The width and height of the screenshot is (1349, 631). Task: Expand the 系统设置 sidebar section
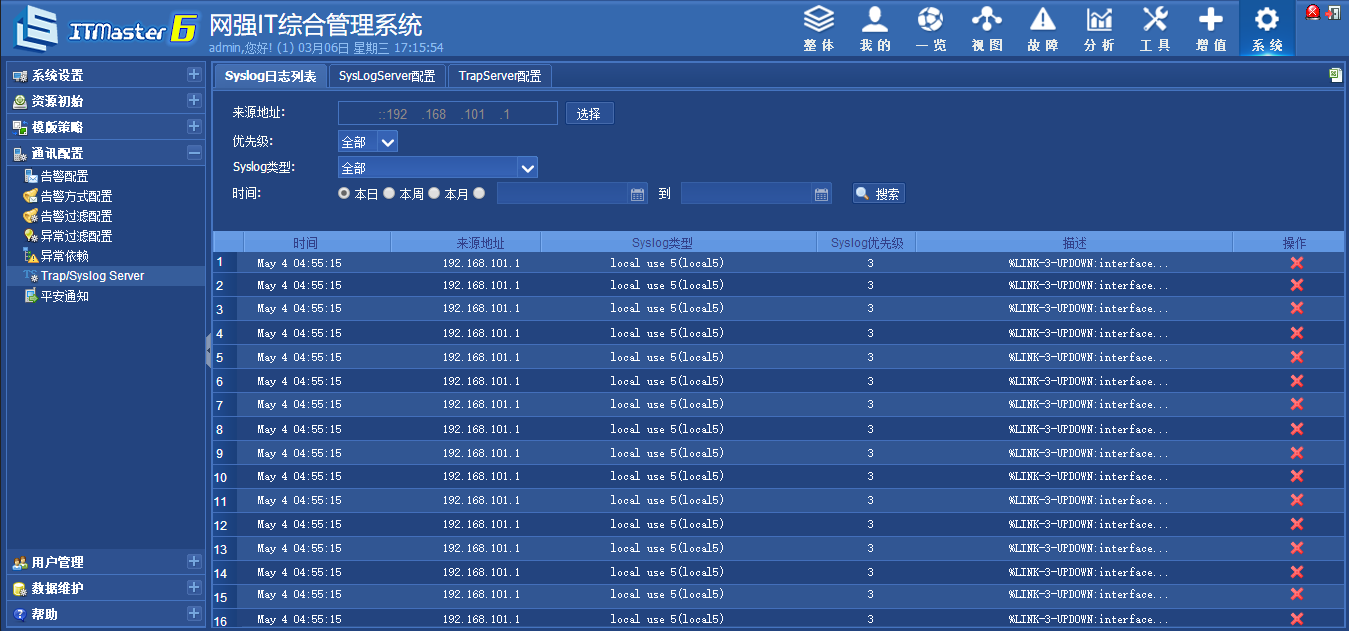[194, 75]
